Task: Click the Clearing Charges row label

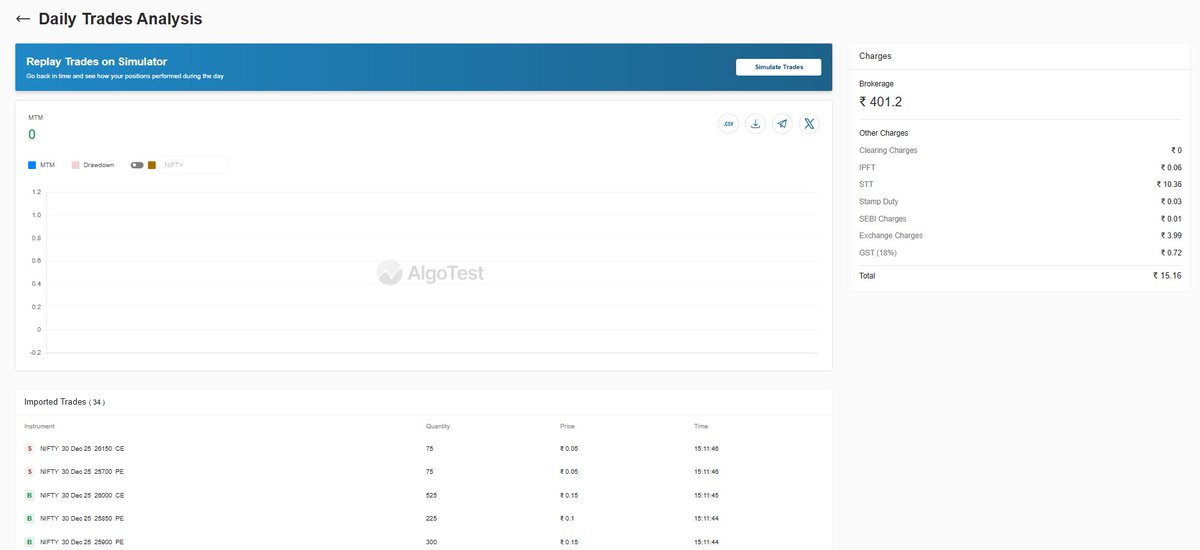Action: (888, 150)
